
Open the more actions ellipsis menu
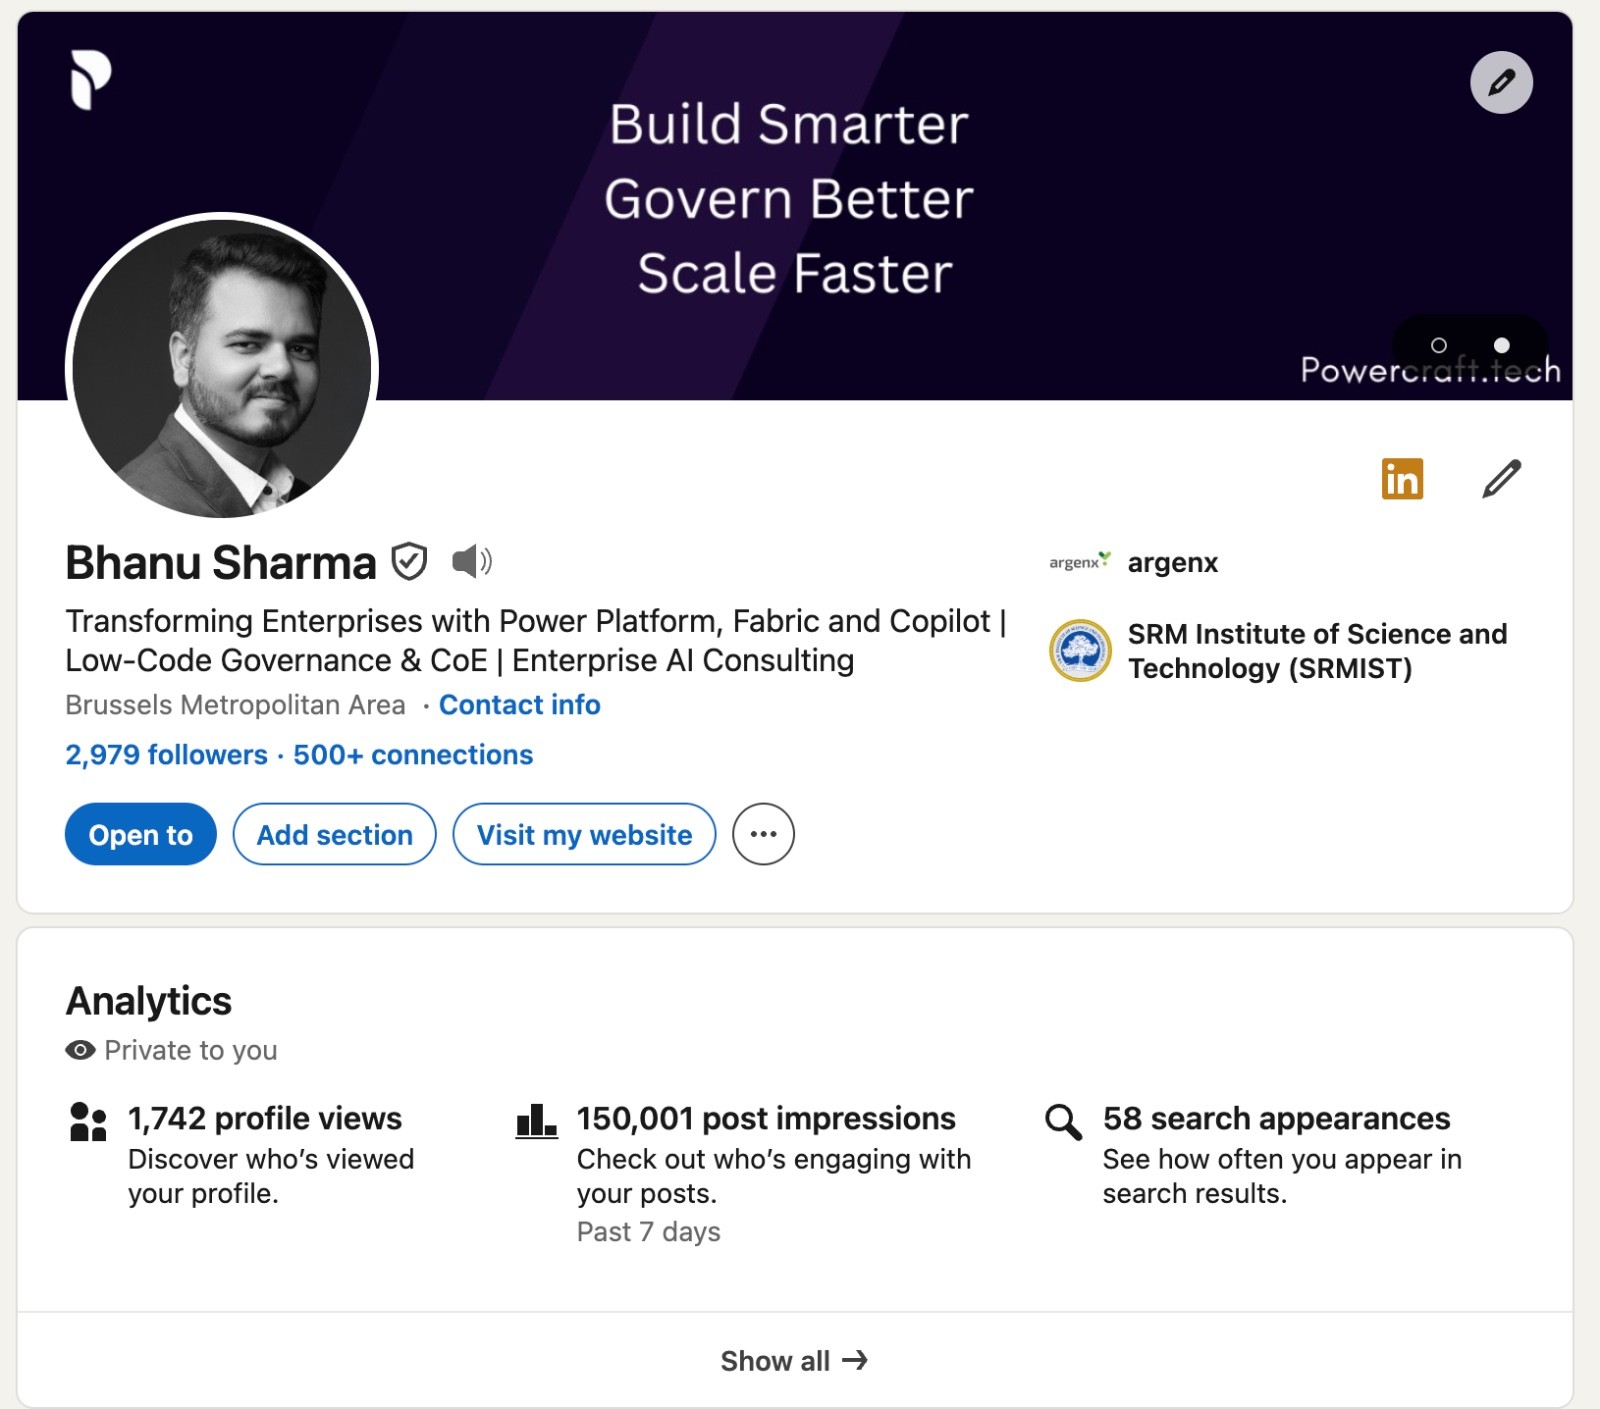click(763, 834)
